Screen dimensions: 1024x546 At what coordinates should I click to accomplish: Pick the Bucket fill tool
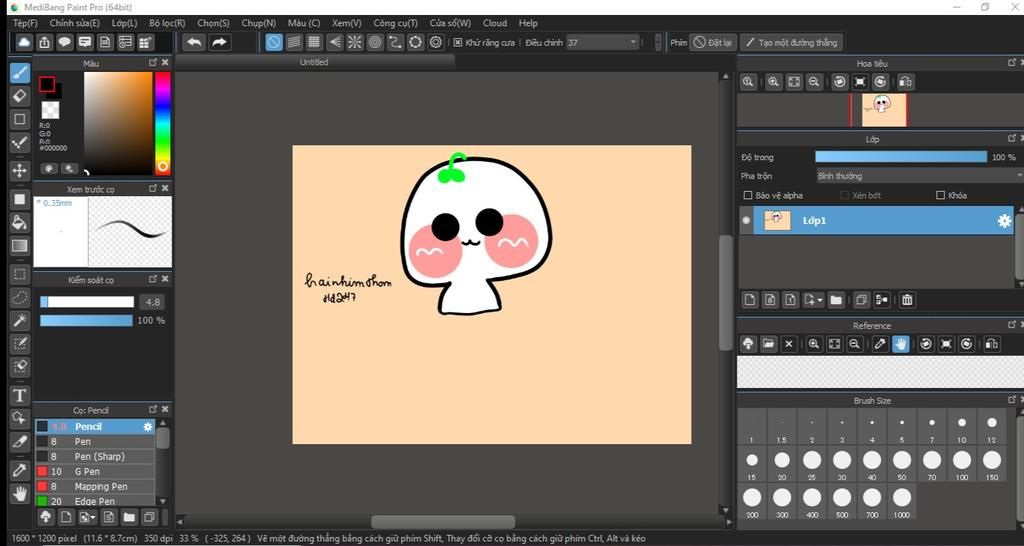click(x=19, y=222)
